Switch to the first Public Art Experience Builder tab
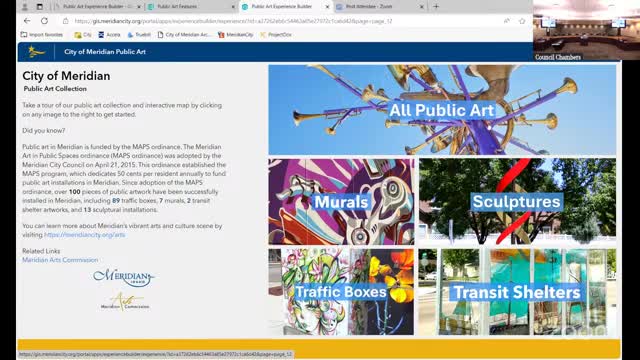Image resolution: width=640 pixels, height=360 pixels. [x=97, y=7]
